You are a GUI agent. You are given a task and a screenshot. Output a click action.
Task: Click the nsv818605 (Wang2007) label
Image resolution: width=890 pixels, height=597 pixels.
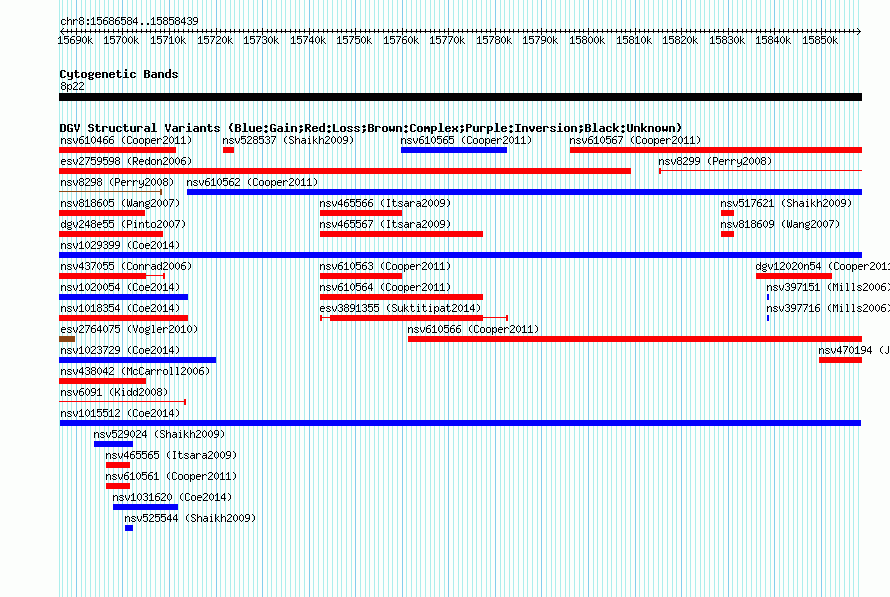click(120, 203)
